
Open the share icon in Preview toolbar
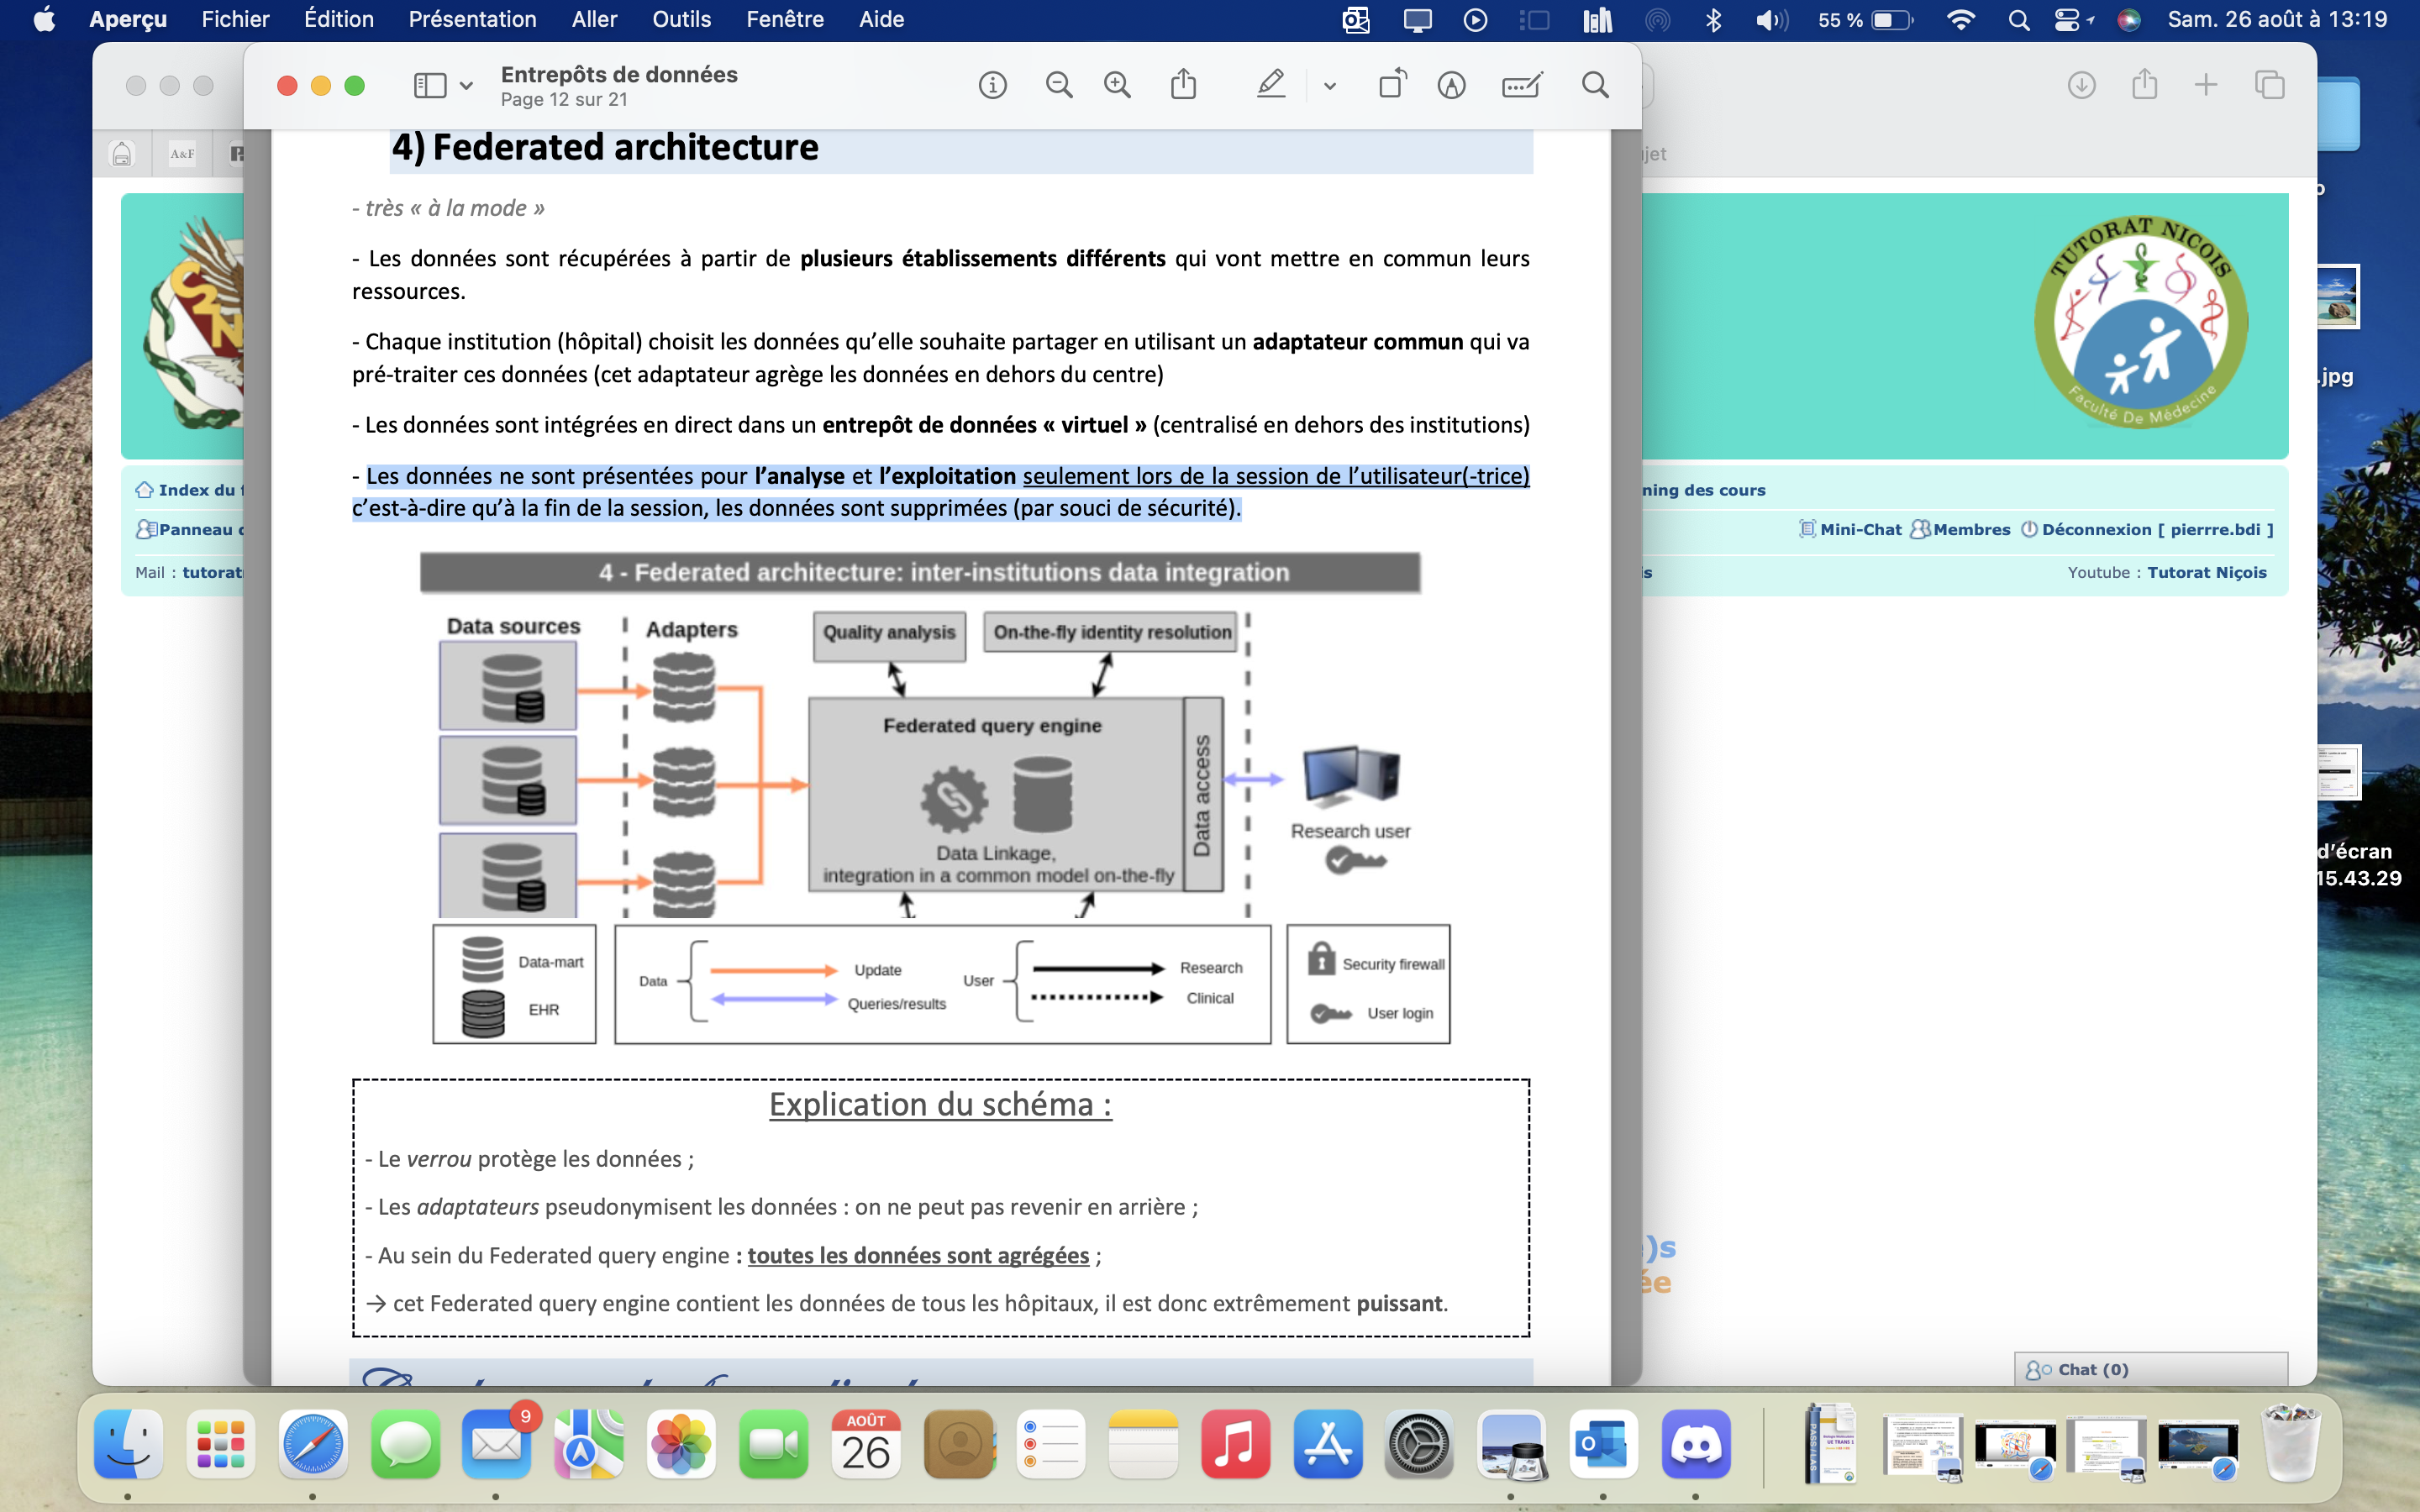(x=1183, y=85)
